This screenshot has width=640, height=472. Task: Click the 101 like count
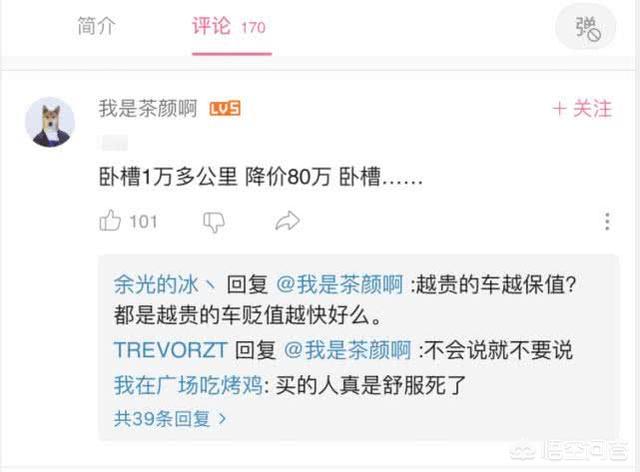coord(143,222)
